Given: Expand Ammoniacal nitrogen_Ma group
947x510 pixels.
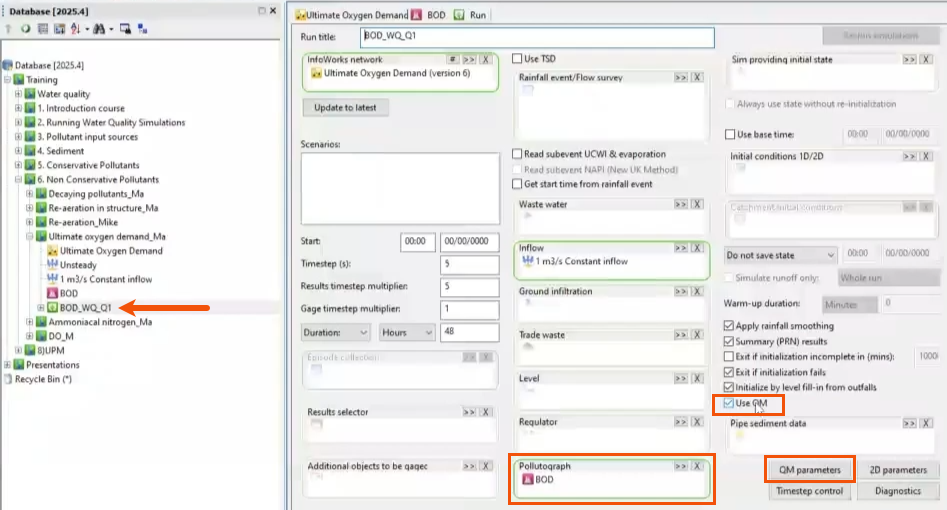Looking at the screenshot, I should pyautogui.click(x=30, y=322).
